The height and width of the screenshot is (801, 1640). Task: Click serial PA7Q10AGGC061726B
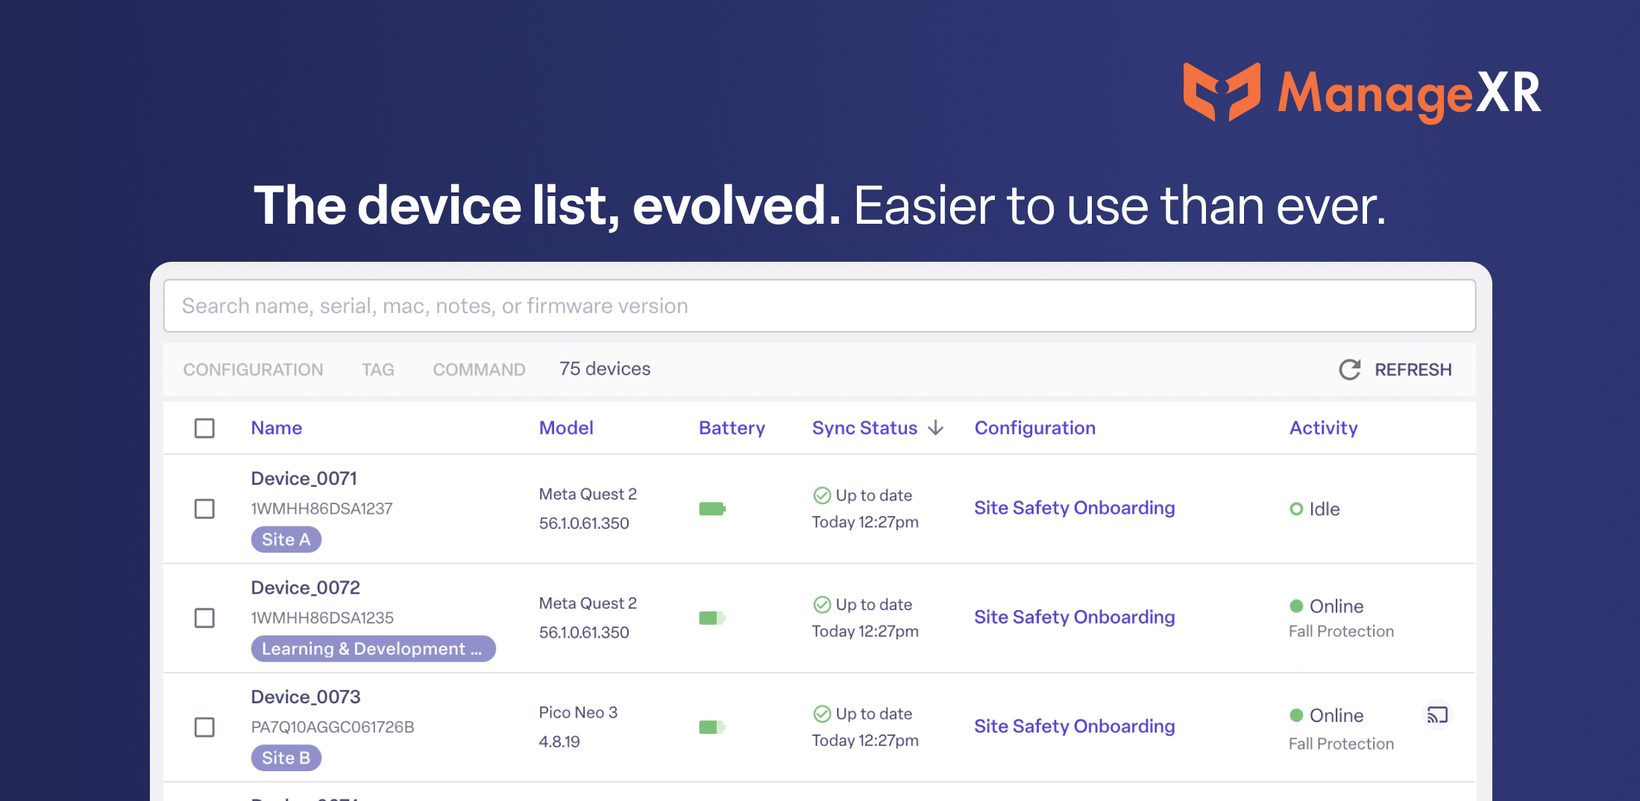pos(332,727)
